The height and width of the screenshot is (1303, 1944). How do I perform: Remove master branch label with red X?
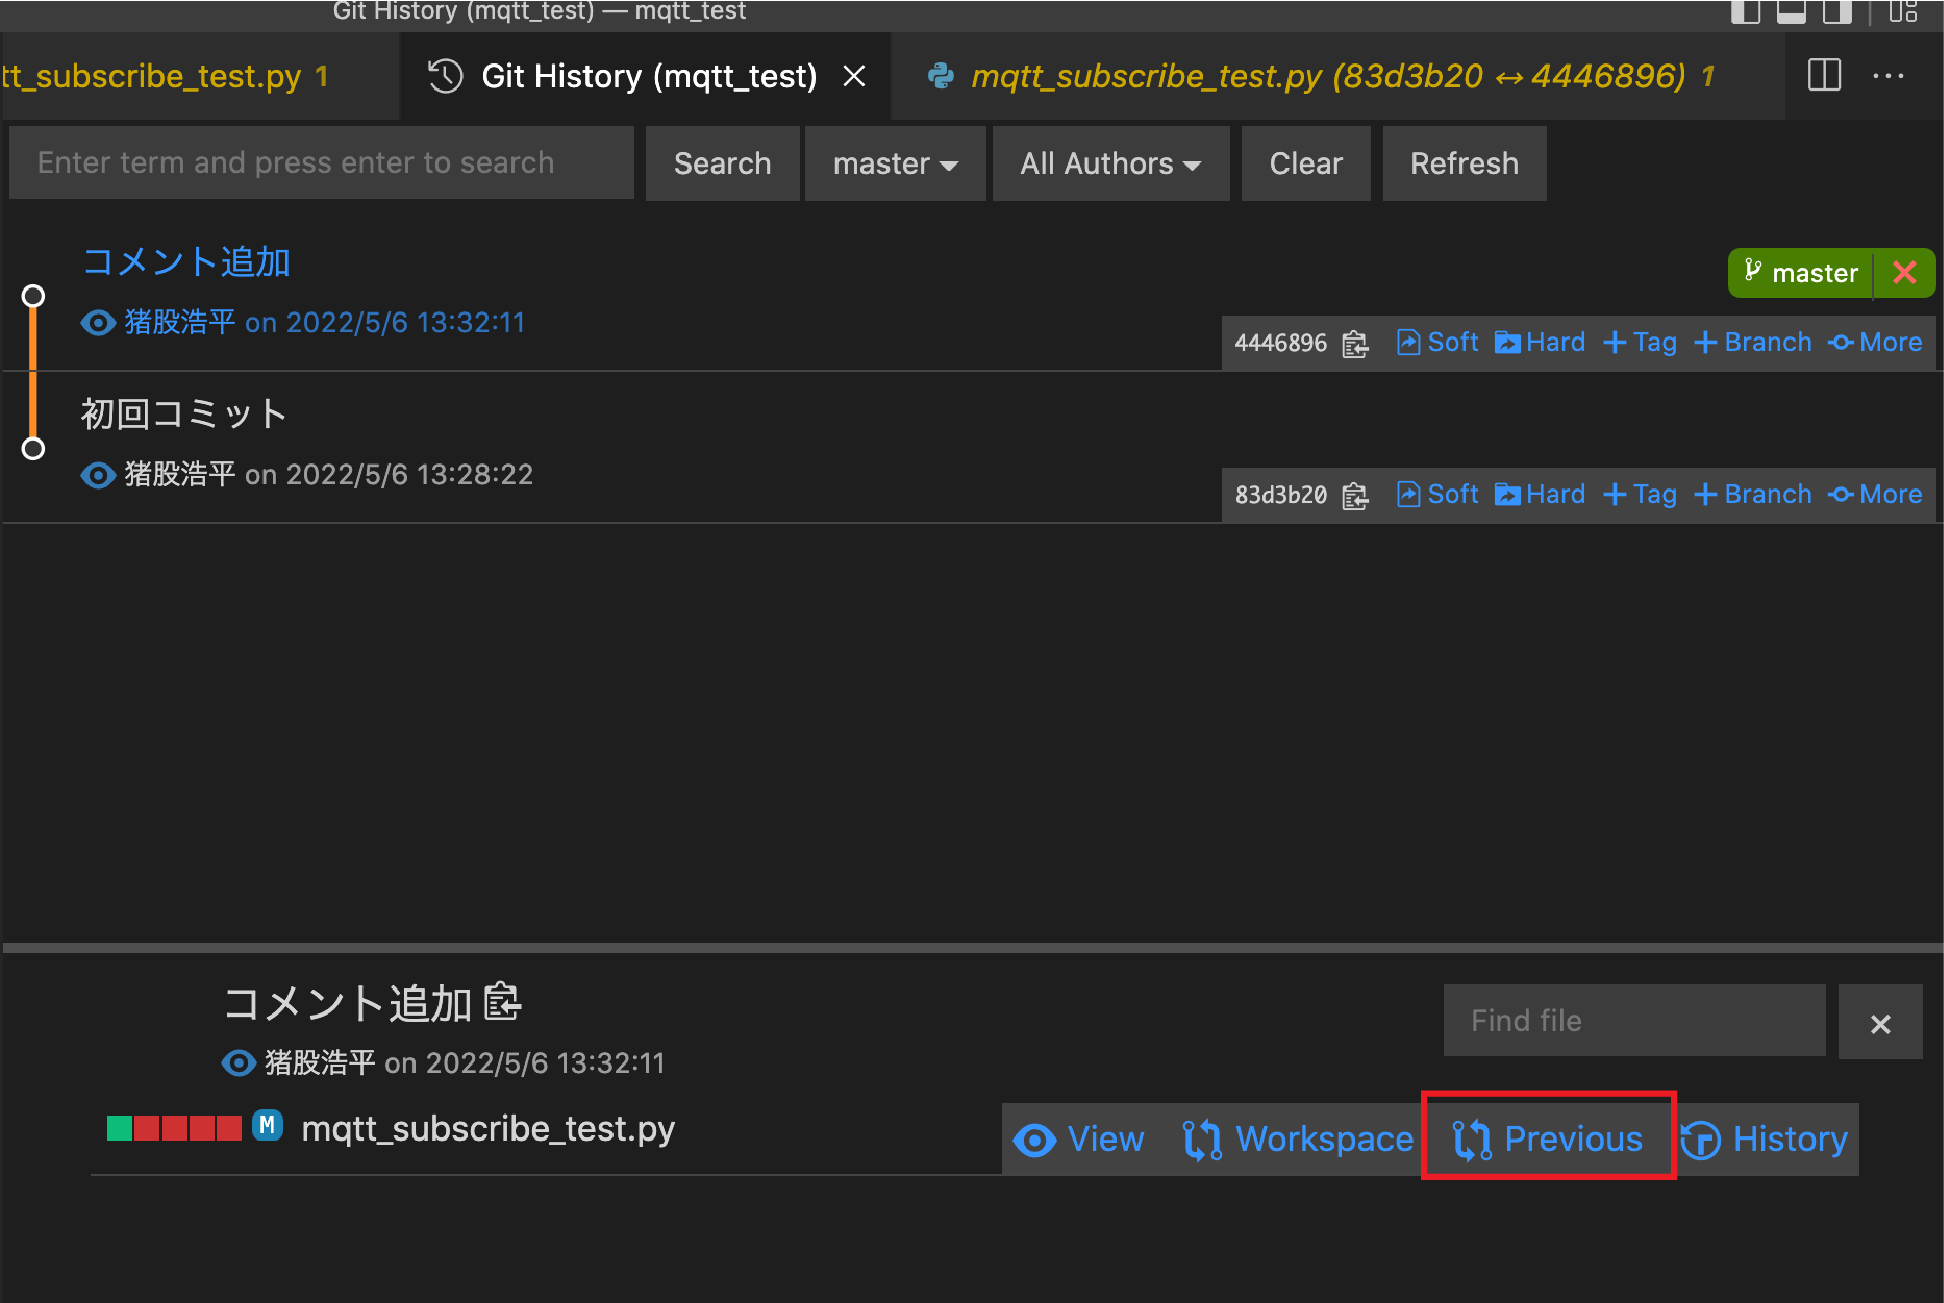click(x=1904, y=273)
